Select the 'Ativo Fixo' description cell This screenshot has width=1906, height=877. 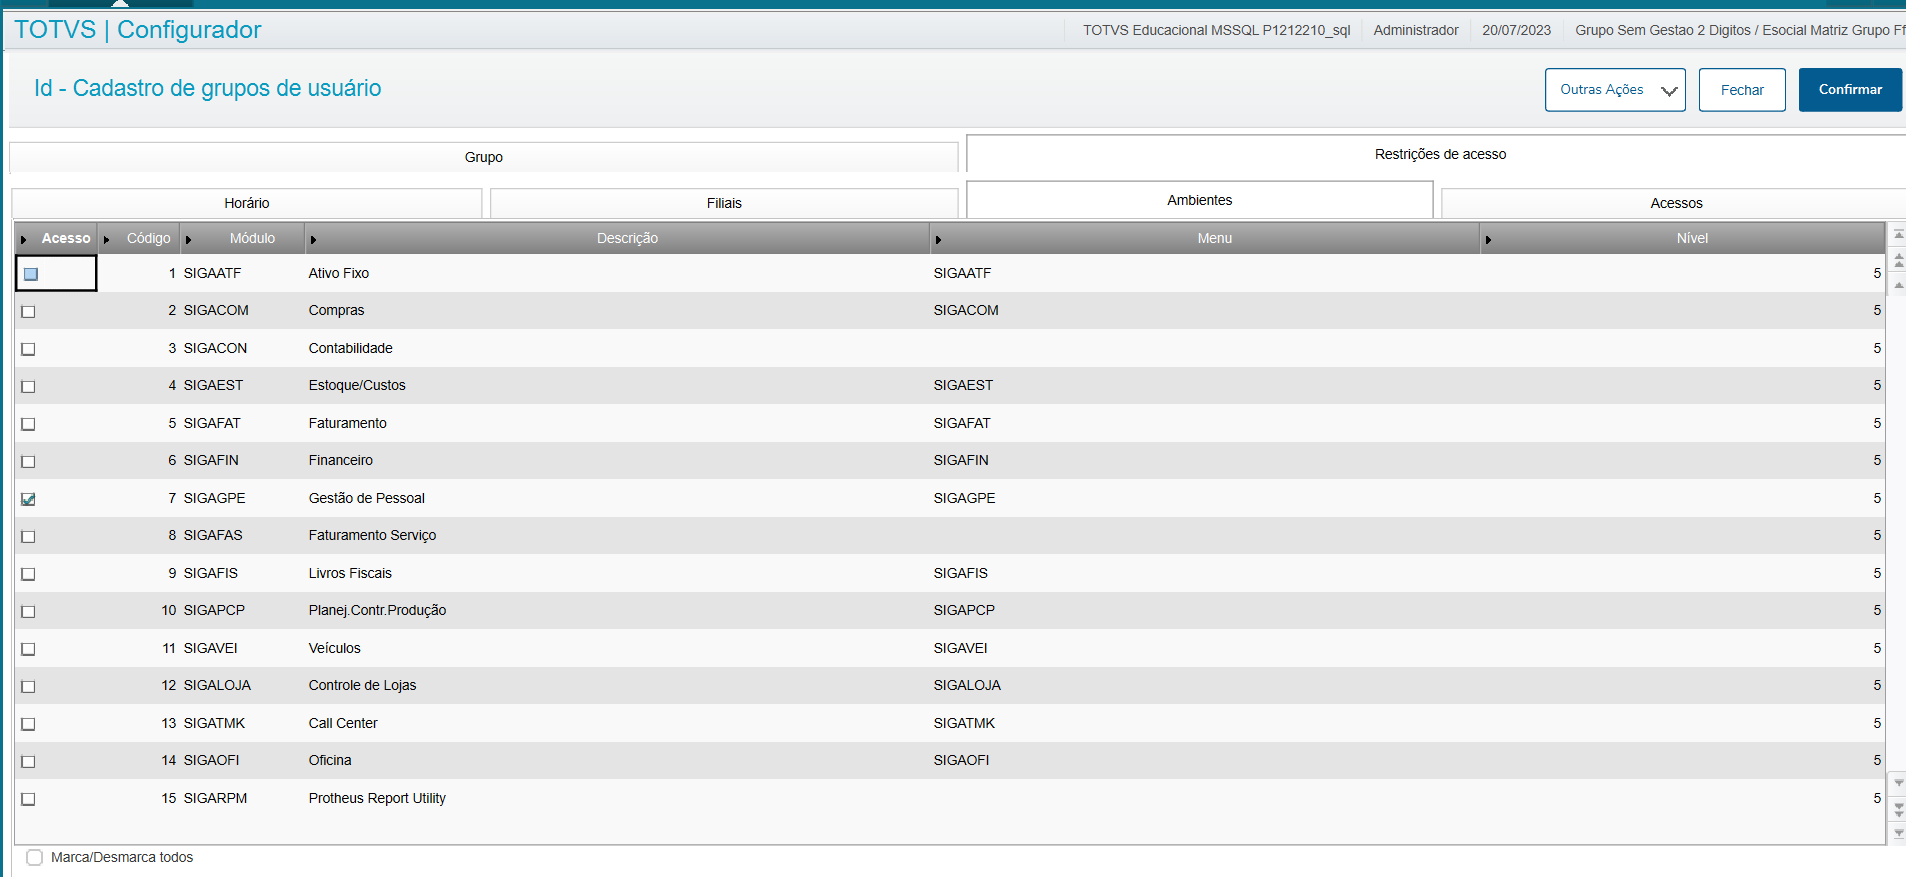(339, 273)
